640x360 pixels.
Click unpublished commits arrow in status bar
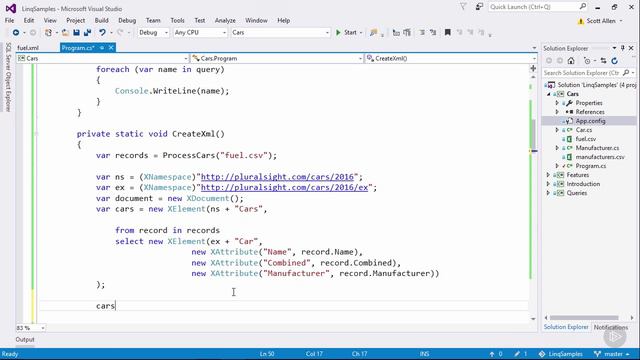pos(492,354)
